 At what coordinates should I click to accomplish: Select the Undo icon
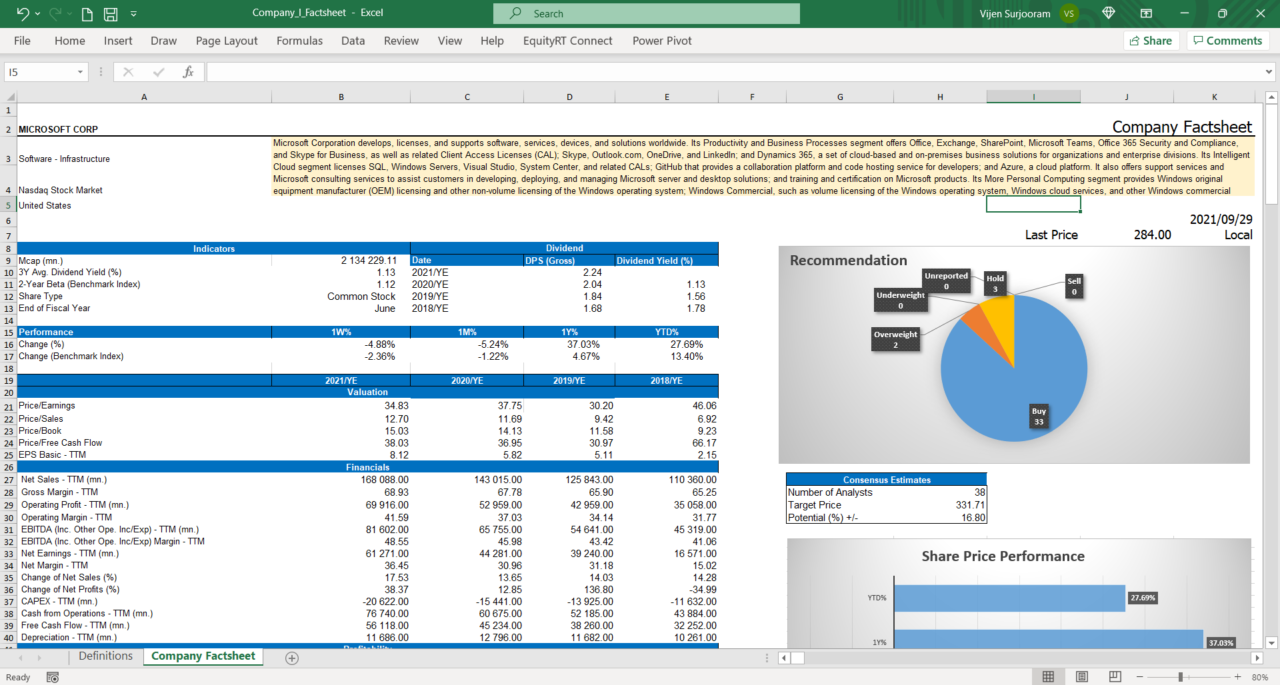23,14
